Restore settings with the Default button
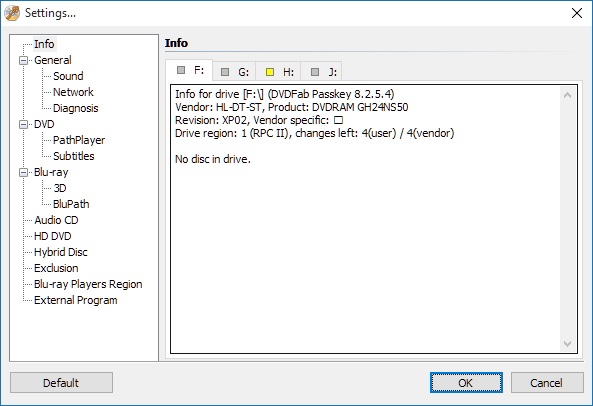The width and height of the screenshot is (593, 406). click(61, 383)
